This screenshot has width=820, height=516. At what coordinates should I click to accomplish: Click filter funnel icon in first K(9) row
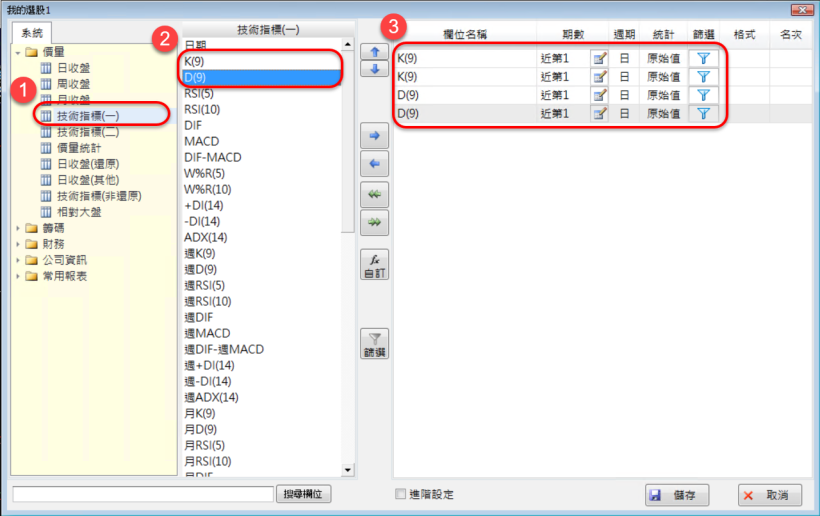703,58
